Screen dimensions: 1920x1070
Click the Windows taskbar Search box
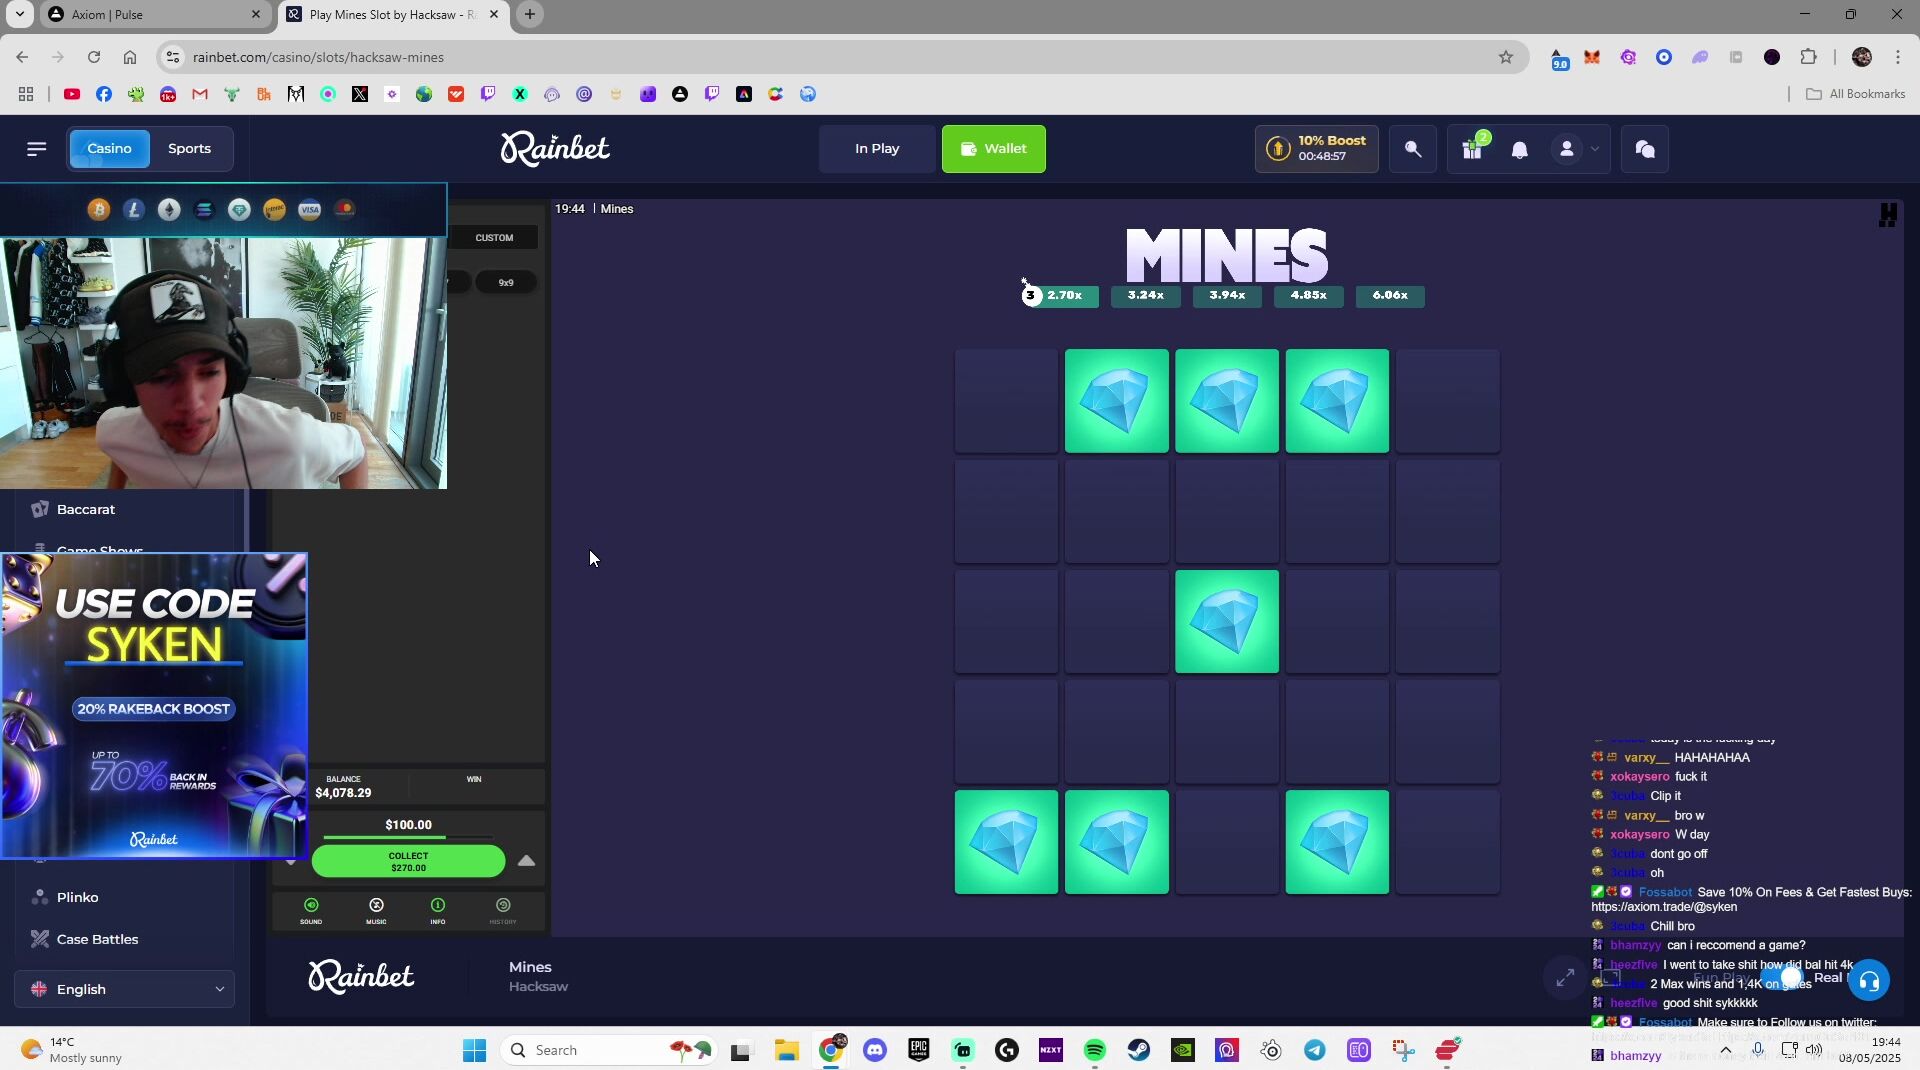point(611,1050)
